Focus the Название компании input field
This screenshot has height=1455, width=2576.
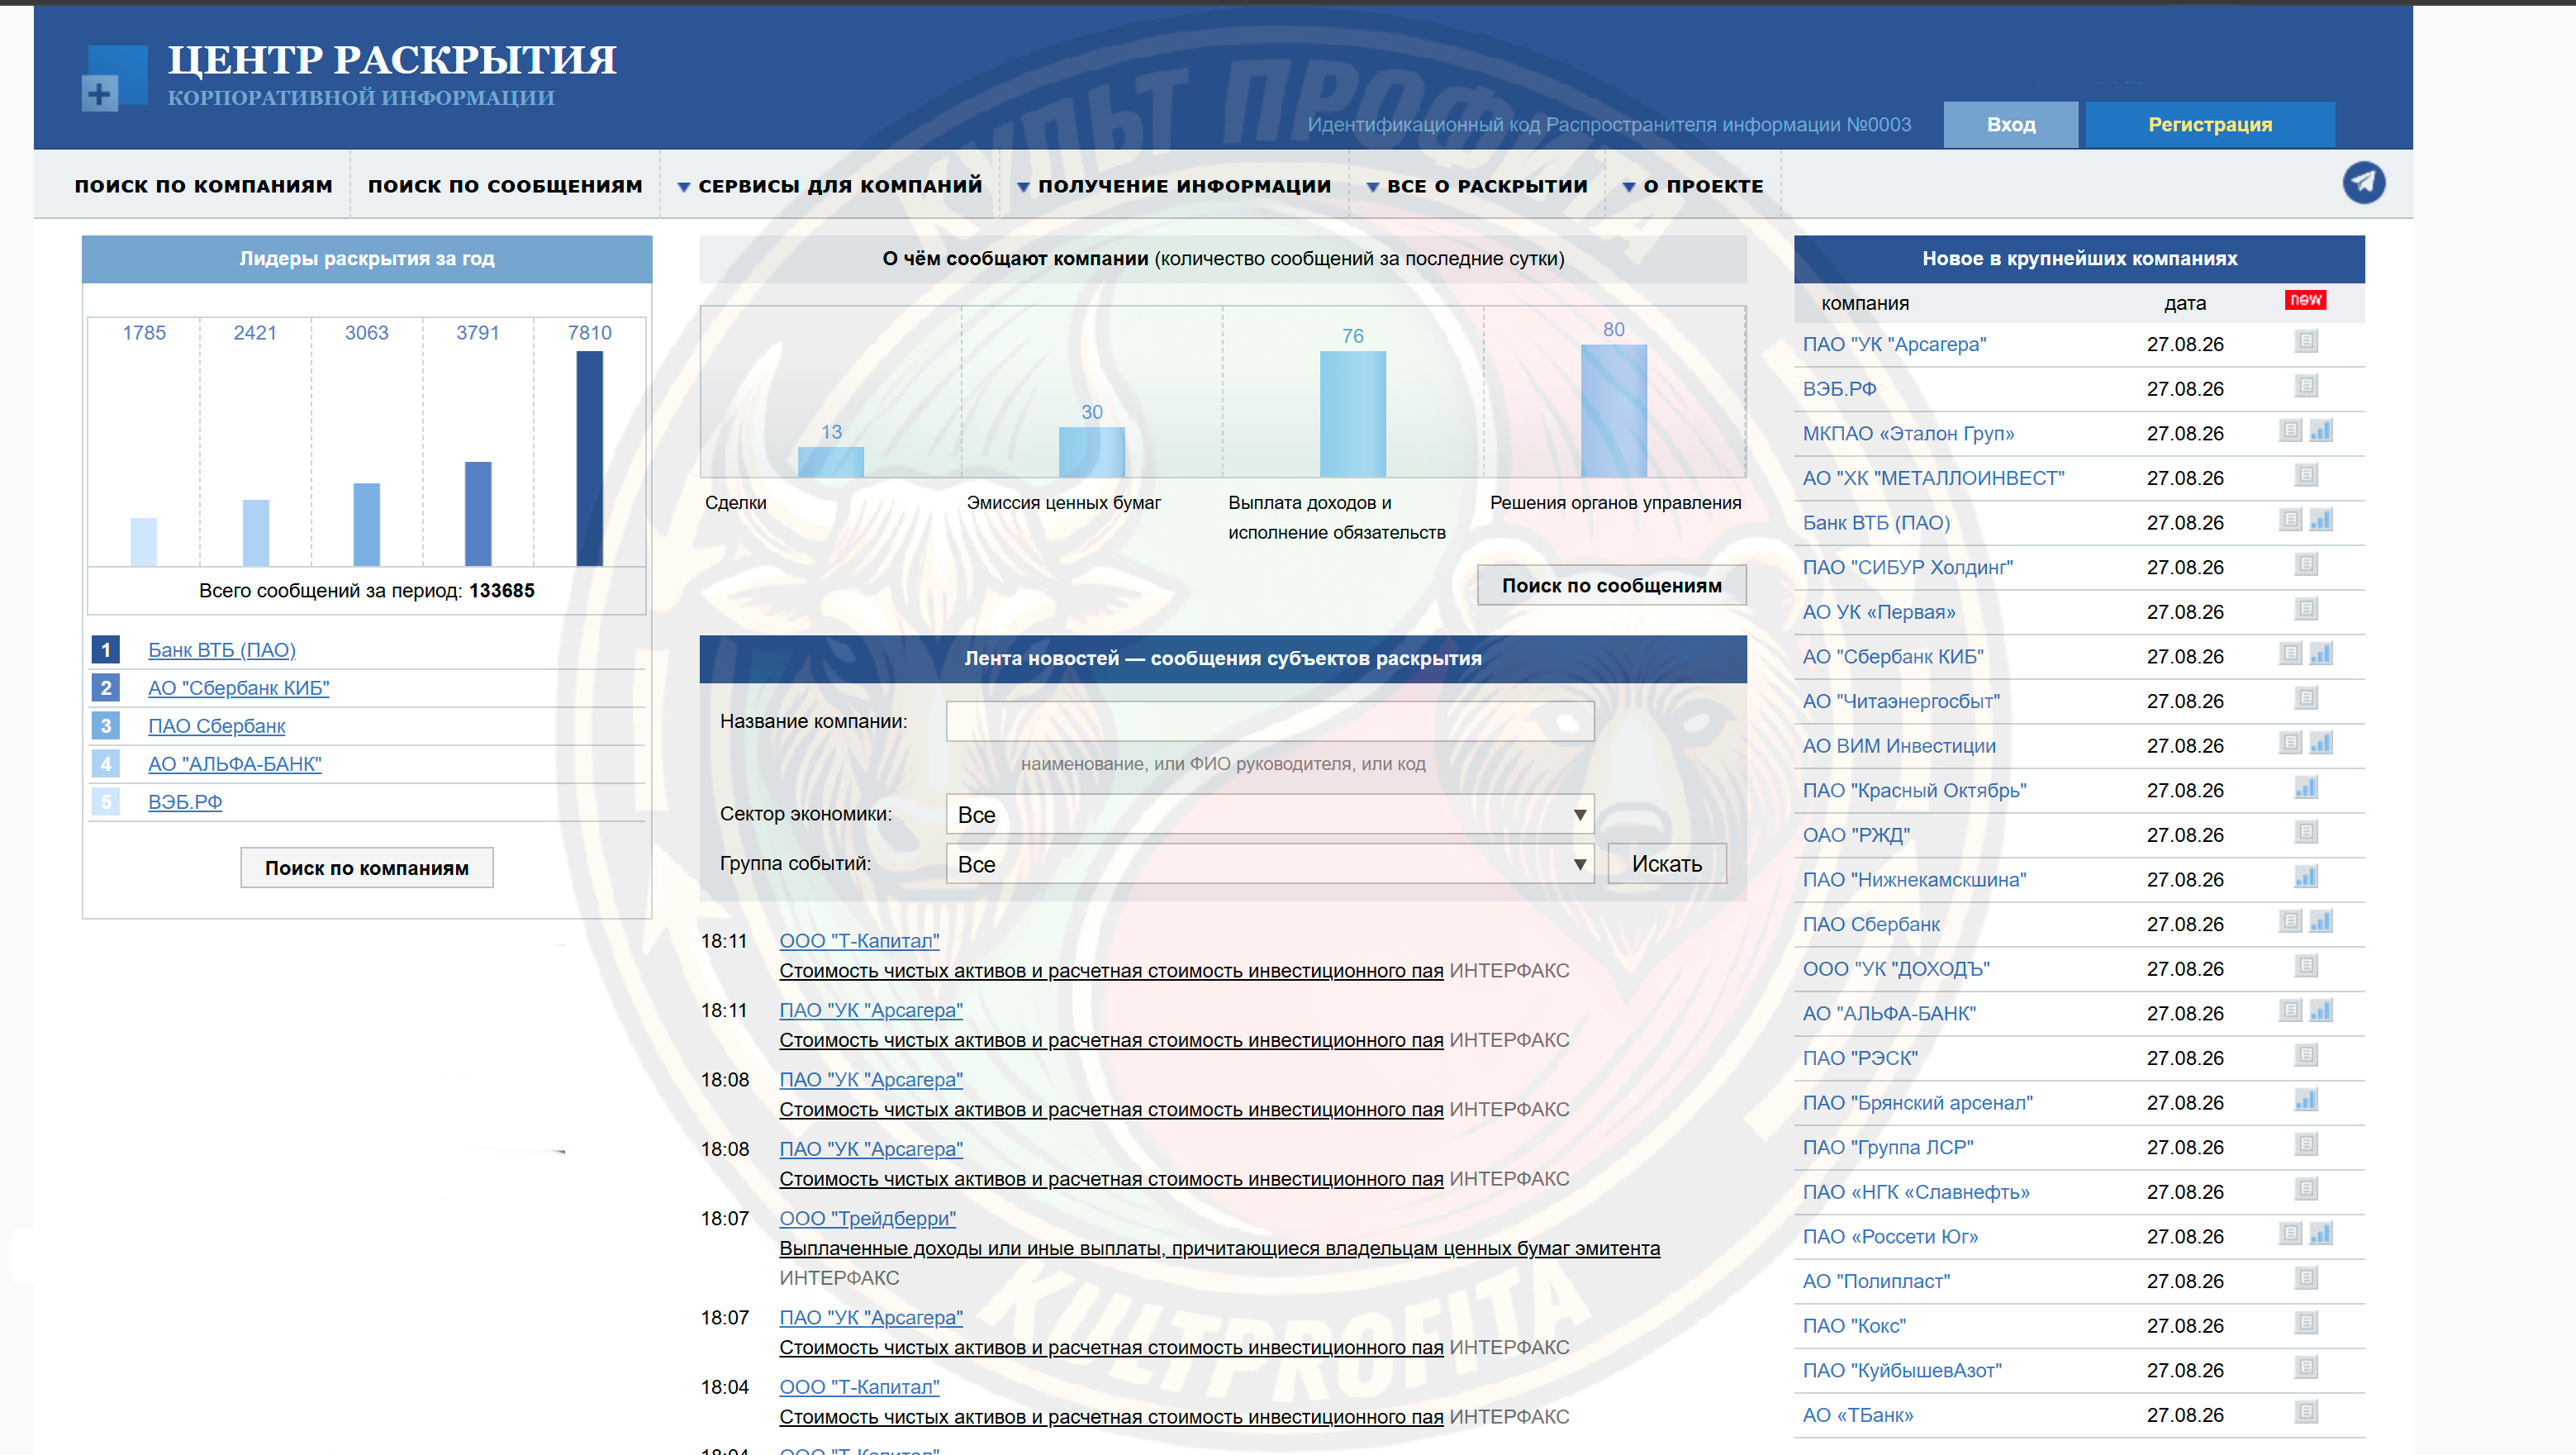pyautogui.click(x=1269, y=721)
